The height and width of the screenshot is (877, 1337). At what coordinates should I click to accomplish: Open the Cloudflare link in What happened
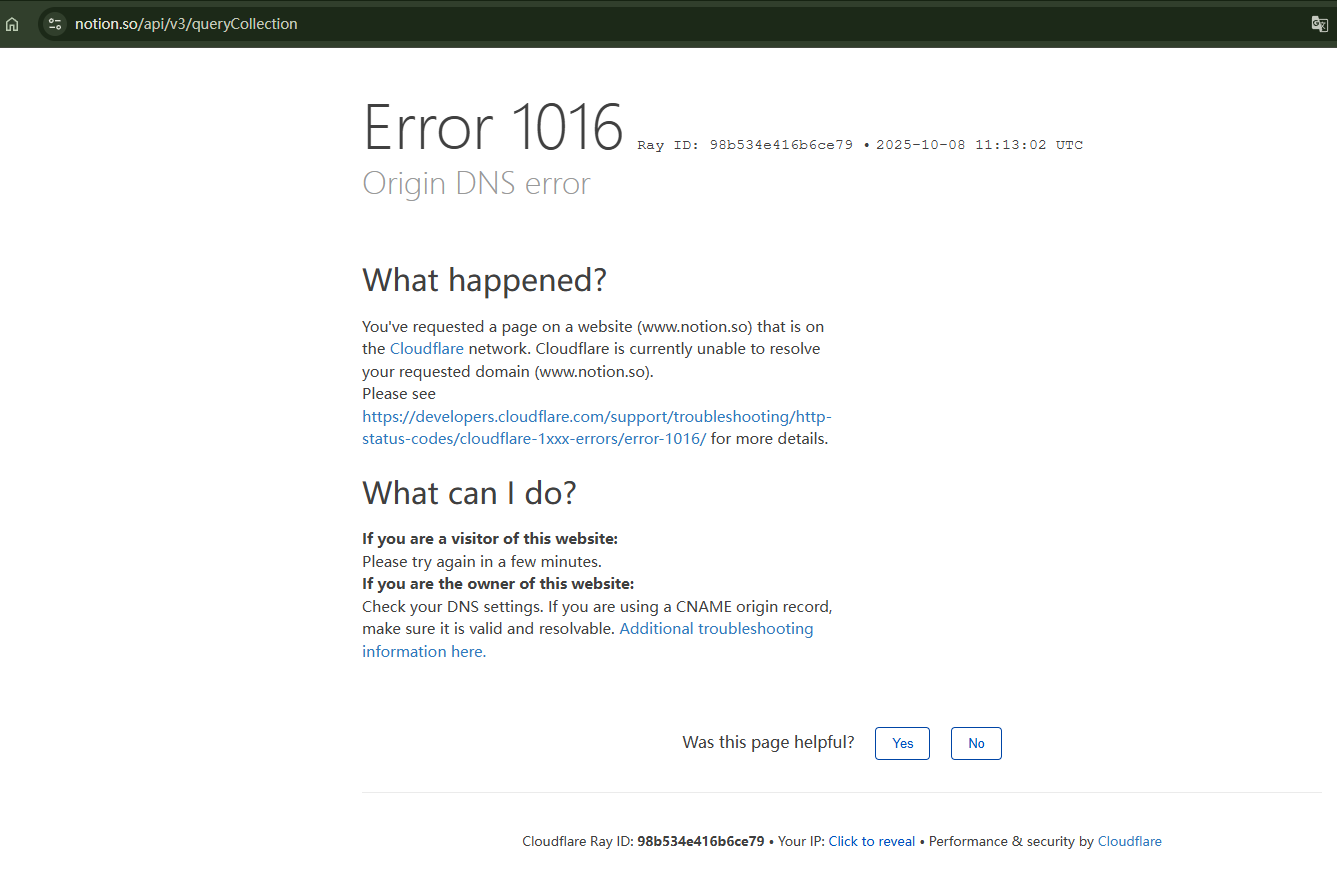pyautogui.click(x=427, y=349)
